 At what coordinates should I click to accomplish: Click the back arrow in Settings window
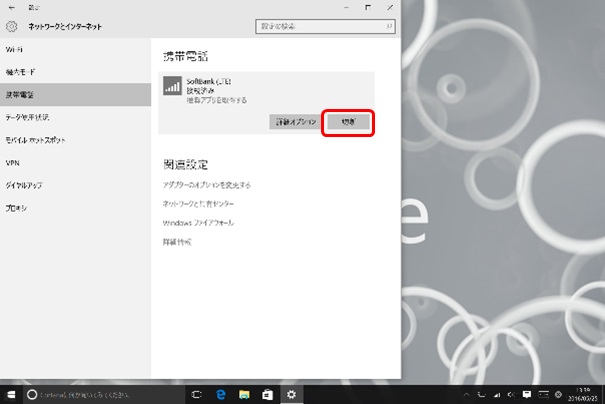click(x=12, y=7)
